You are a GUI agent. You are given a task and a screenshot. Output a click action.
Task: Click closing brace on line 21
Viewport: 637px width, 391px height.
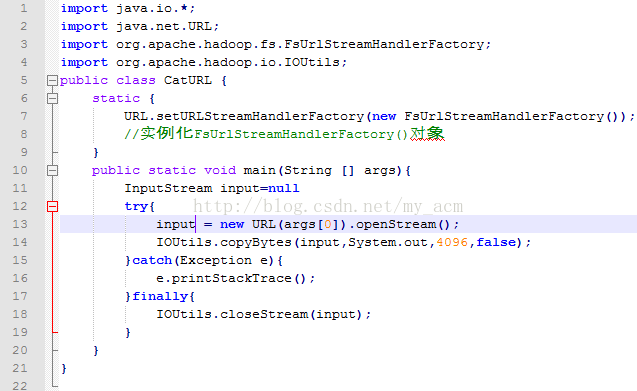64,368
